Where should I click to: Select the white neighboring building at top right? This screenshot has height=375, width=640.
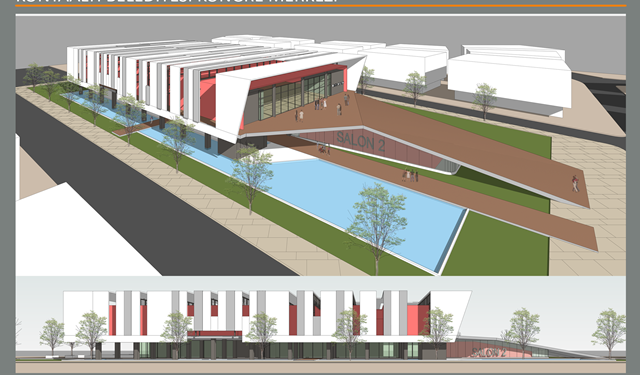[x=510, y=81]
